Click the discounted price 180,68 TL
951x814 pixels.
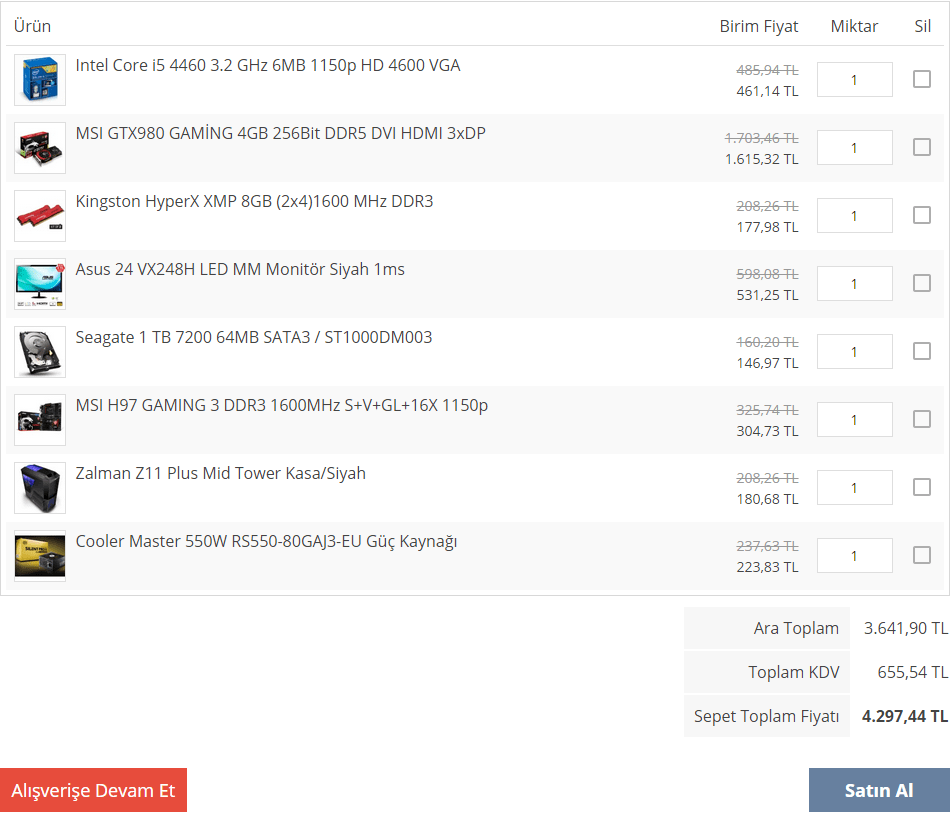(x=767, y=499)
